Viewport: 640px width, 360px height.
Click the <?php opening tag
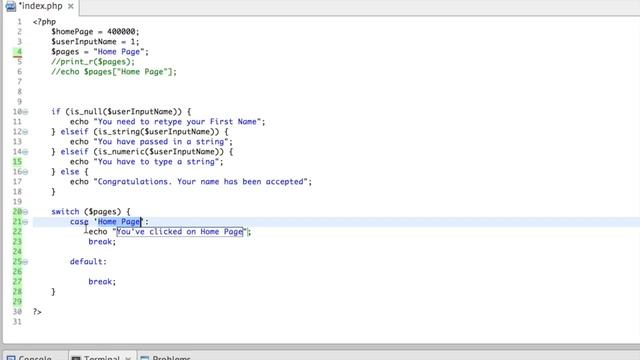point(44,22)
